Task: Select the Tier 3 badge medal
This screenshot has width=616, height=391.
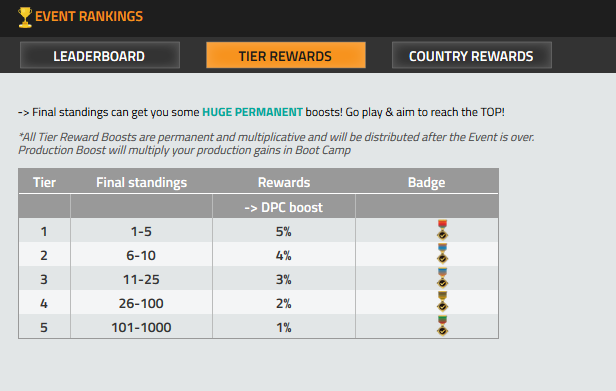Action: point(442,277)
